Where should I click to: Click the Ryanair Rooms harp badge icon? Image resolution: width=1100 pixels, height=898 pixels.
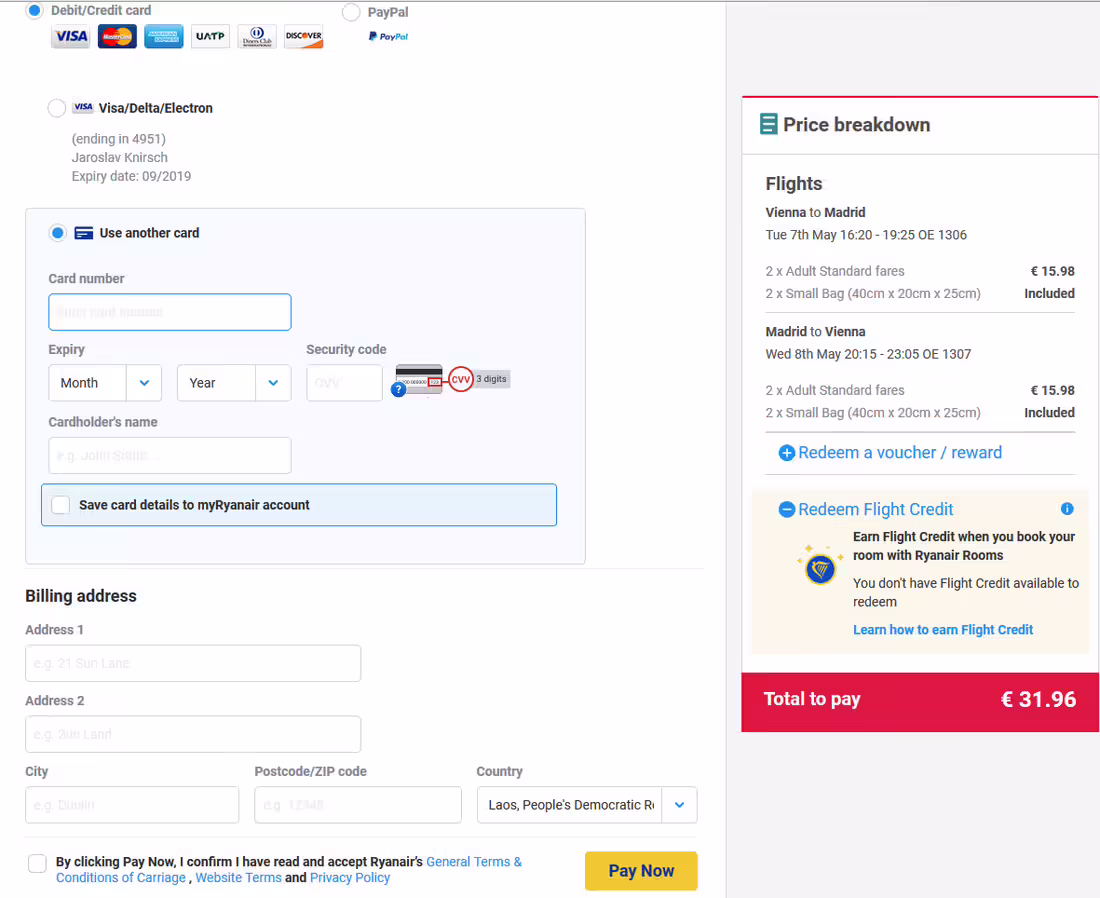[x=819, y=566]
